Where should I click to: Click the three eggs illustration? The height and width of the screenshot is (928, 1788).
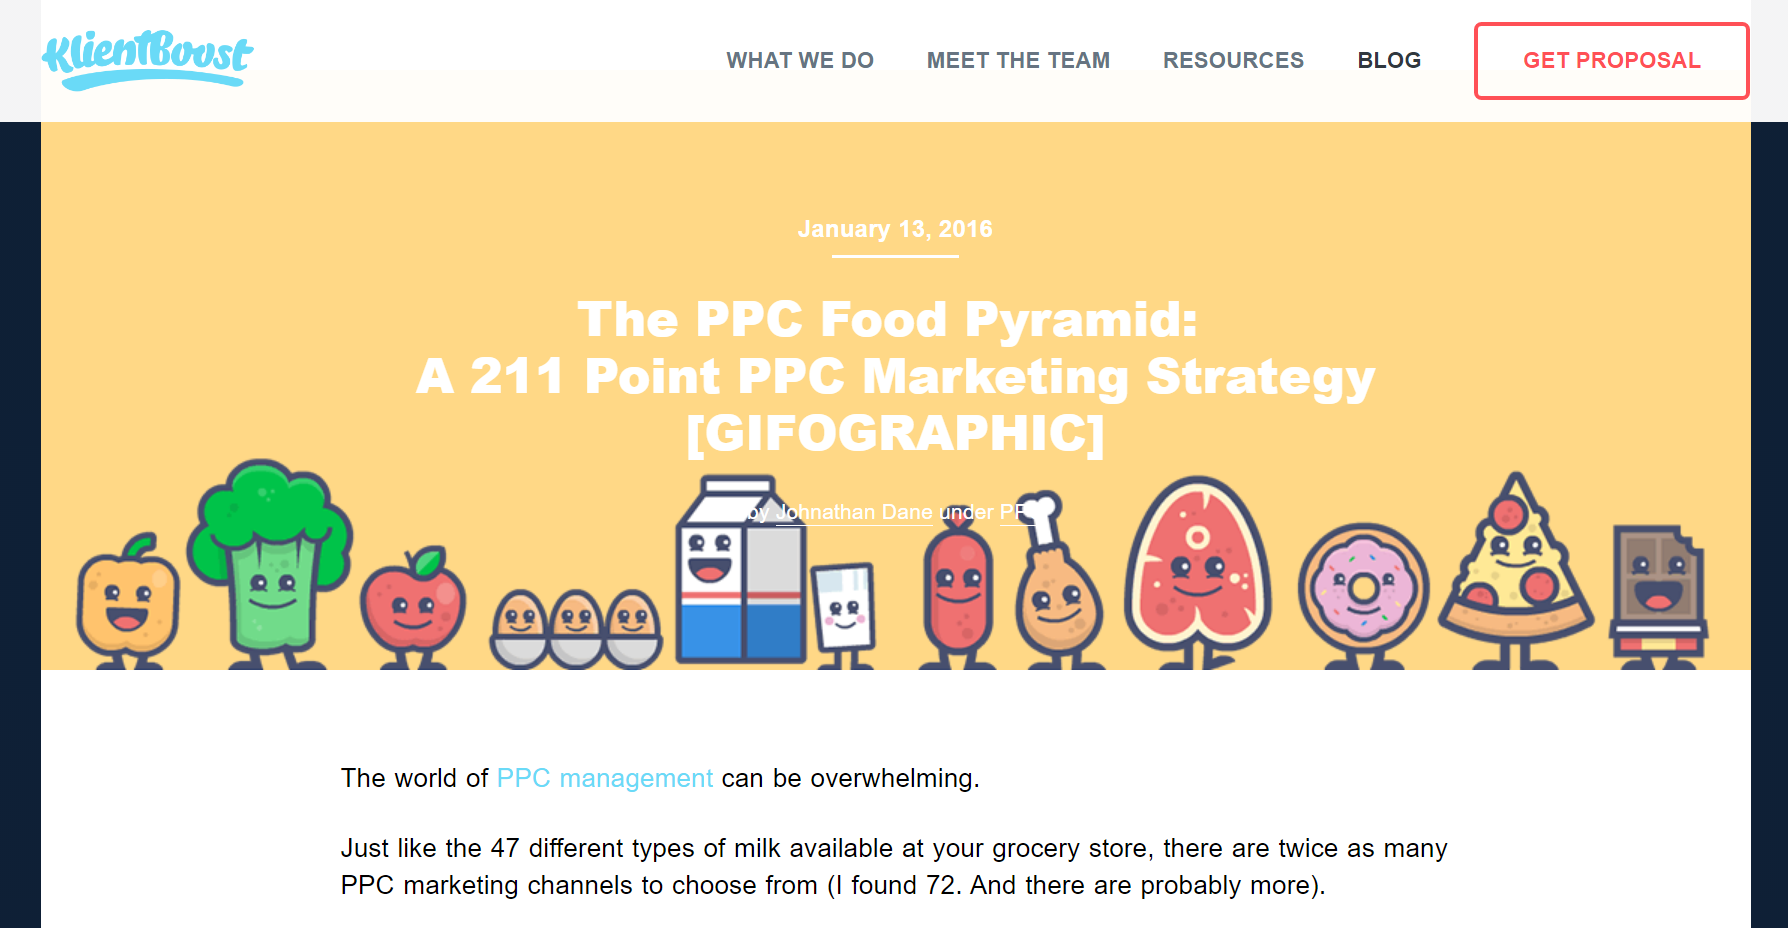[576, 630]
